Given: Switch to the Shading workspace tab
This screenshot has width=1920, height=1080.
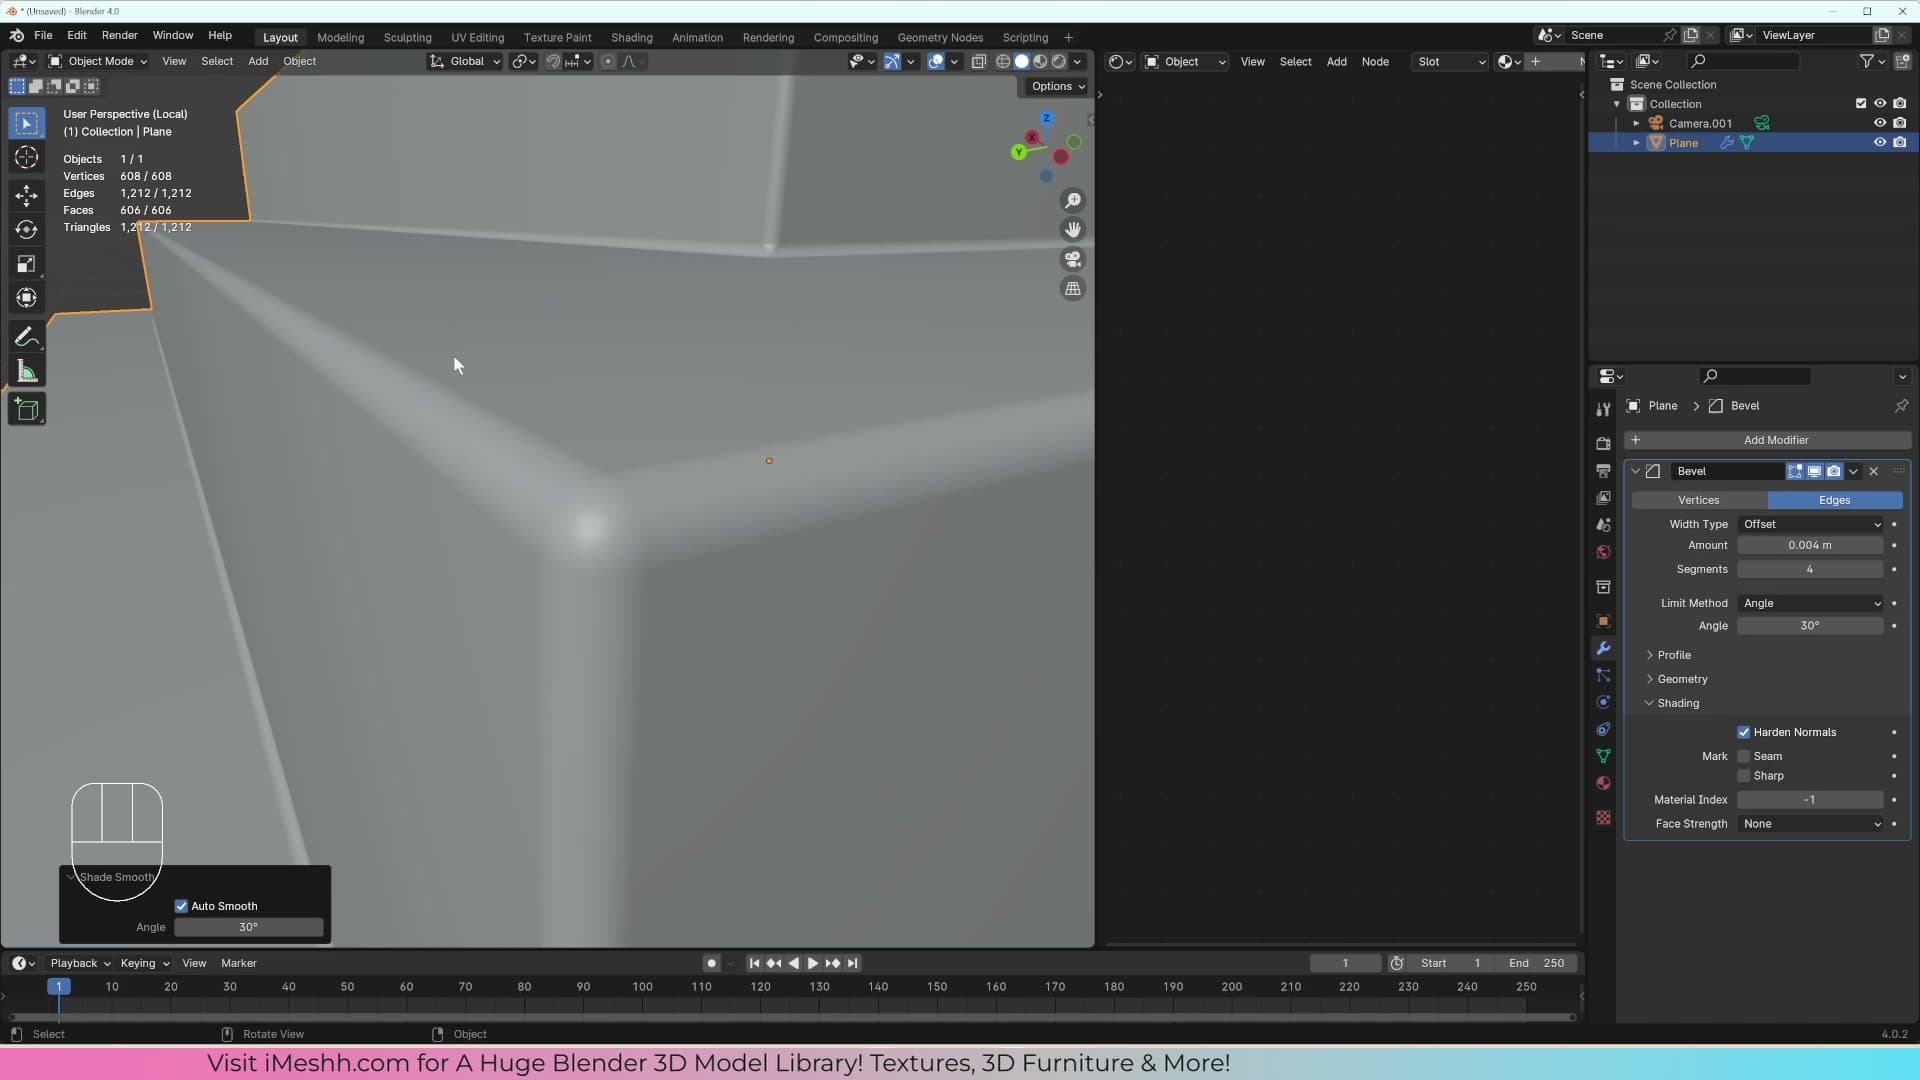Looking at the screenshot, I should tap(631, 37).
